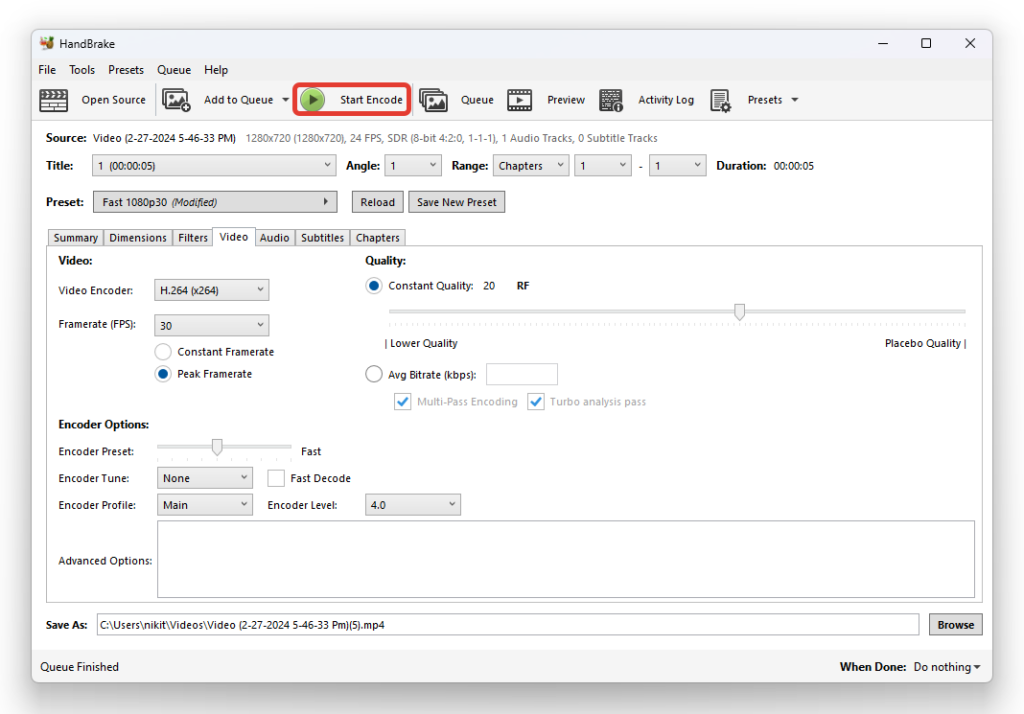Select Constant Quality radio button
This screenshot has height=714, width=1024.
[374, 285]
